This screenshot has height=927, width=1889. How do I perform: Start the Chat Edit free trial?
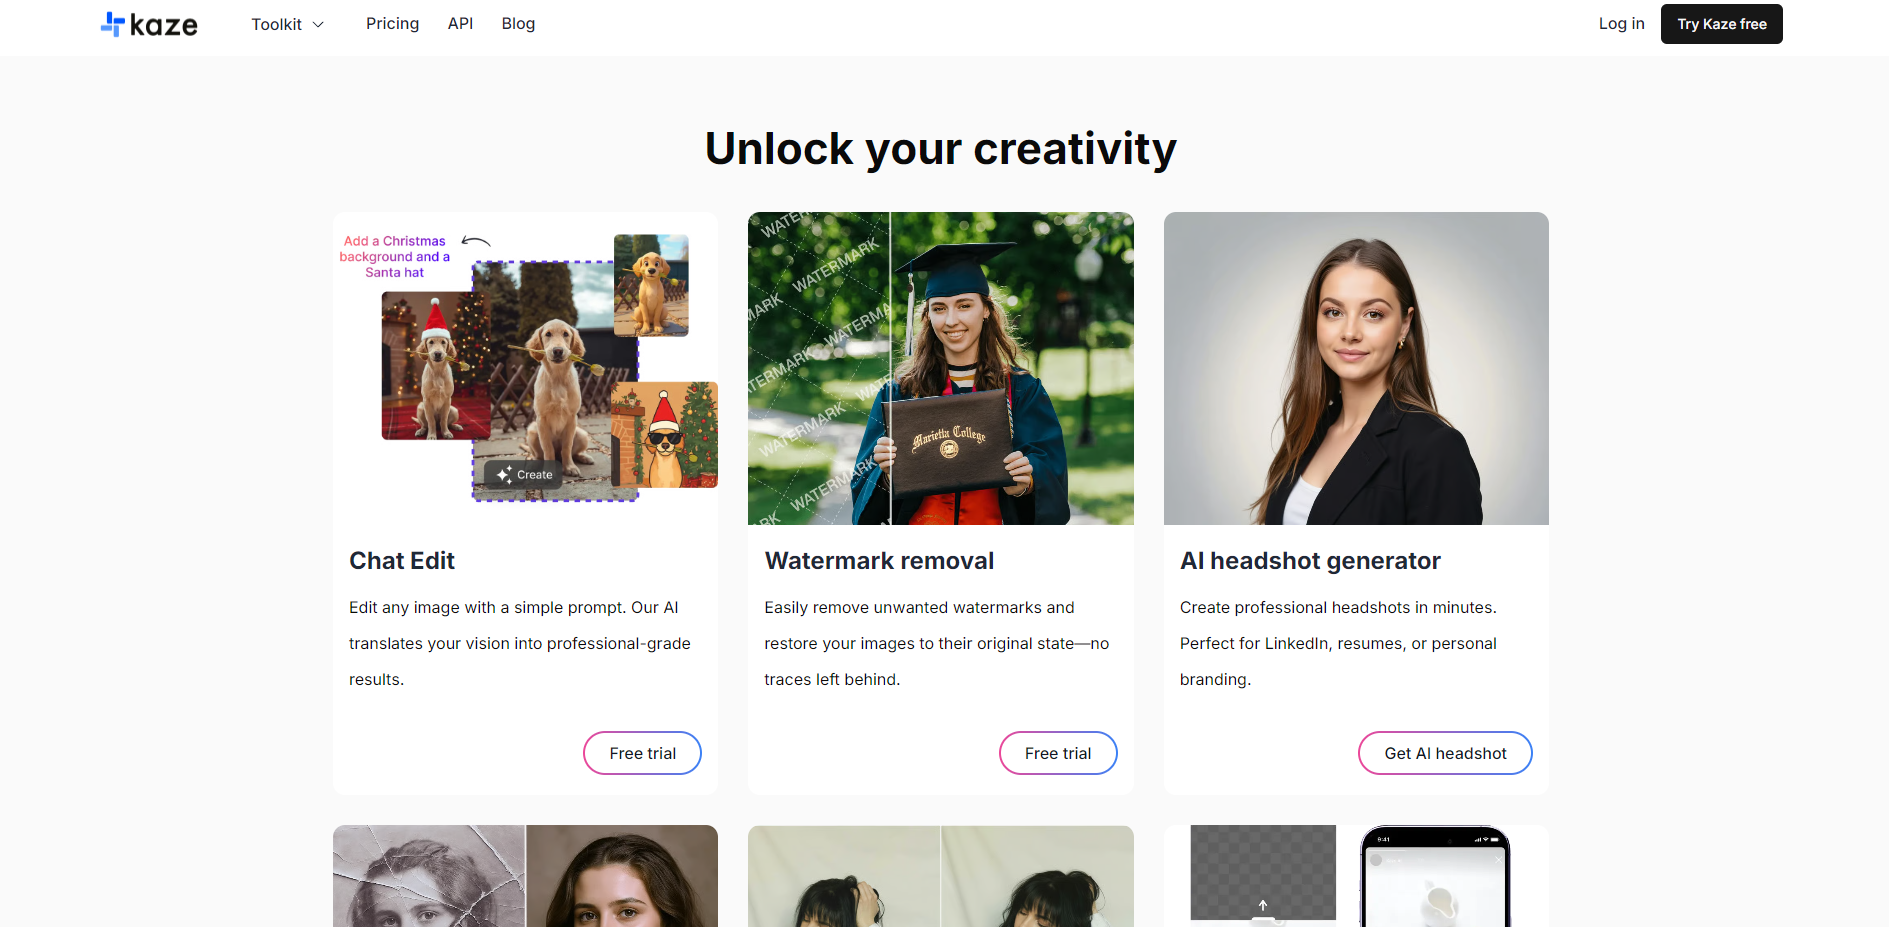tap(642, 753)
